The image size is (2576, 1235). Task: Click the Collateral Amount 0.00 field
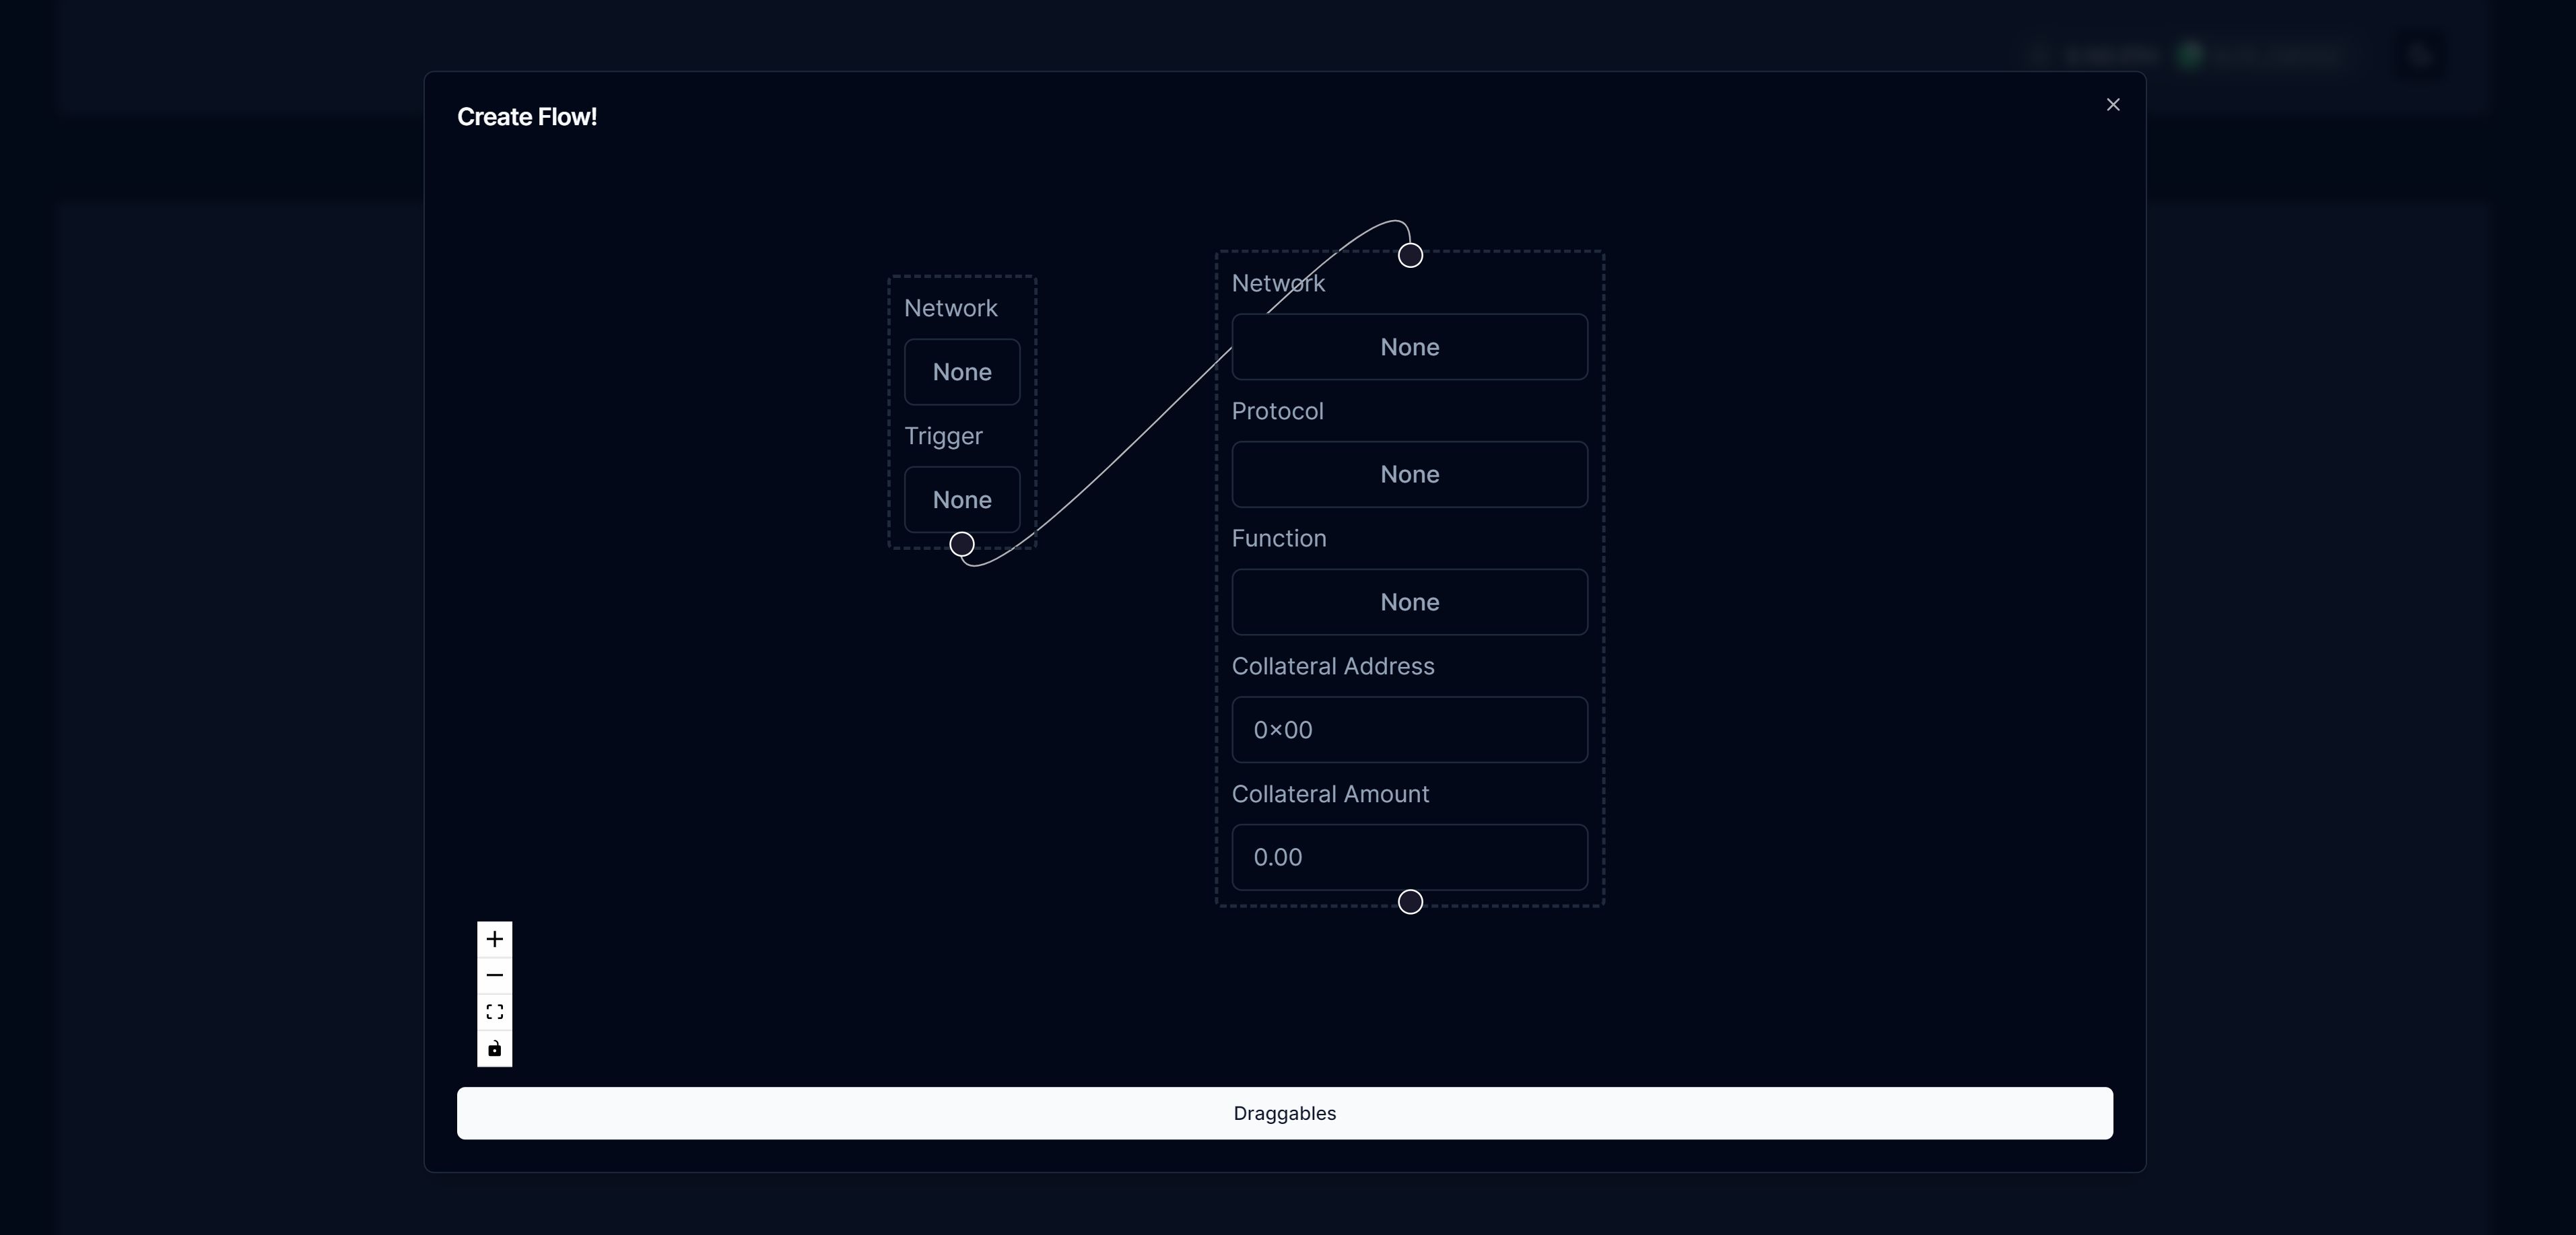point(1410,855)
